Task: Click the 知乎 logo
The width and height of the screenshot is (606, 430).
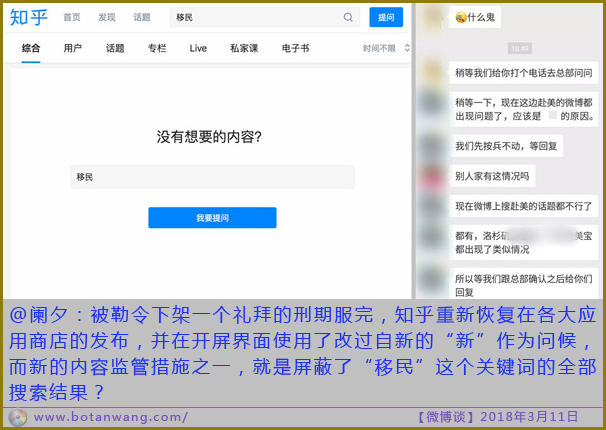Action: tap(29, 18)
